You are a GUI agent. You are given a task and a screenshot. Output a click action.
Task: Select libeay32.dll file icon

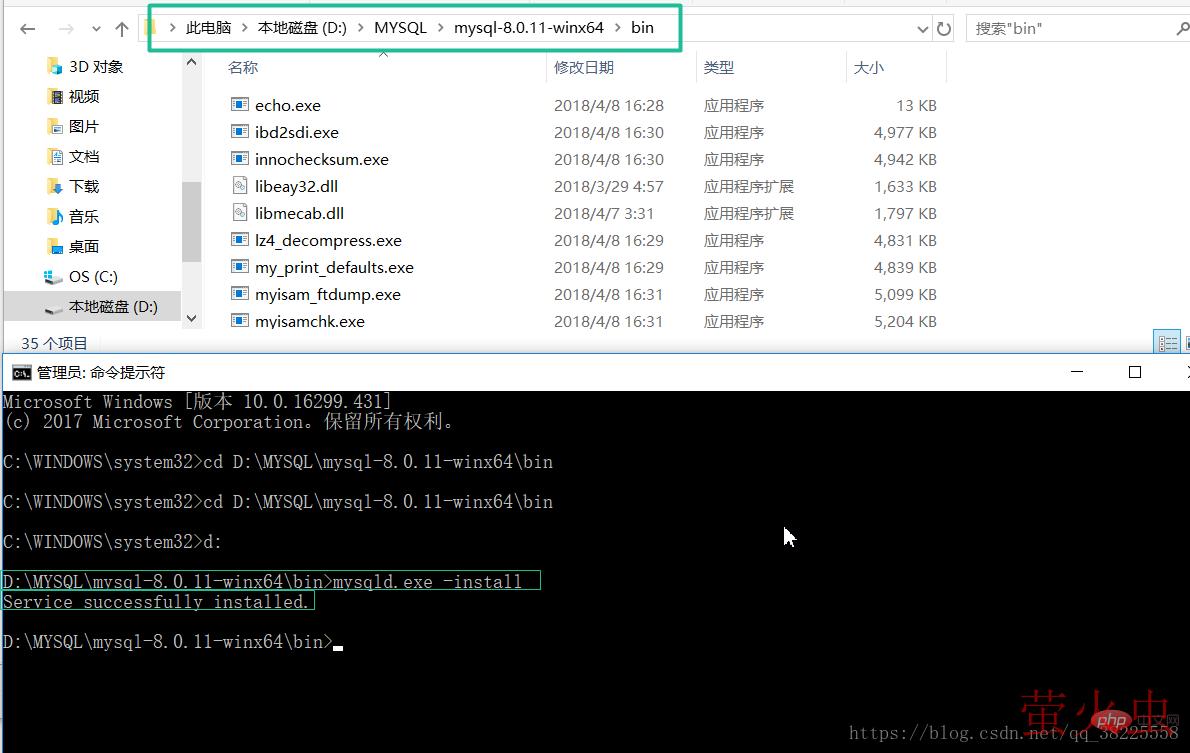coord(240,186)
